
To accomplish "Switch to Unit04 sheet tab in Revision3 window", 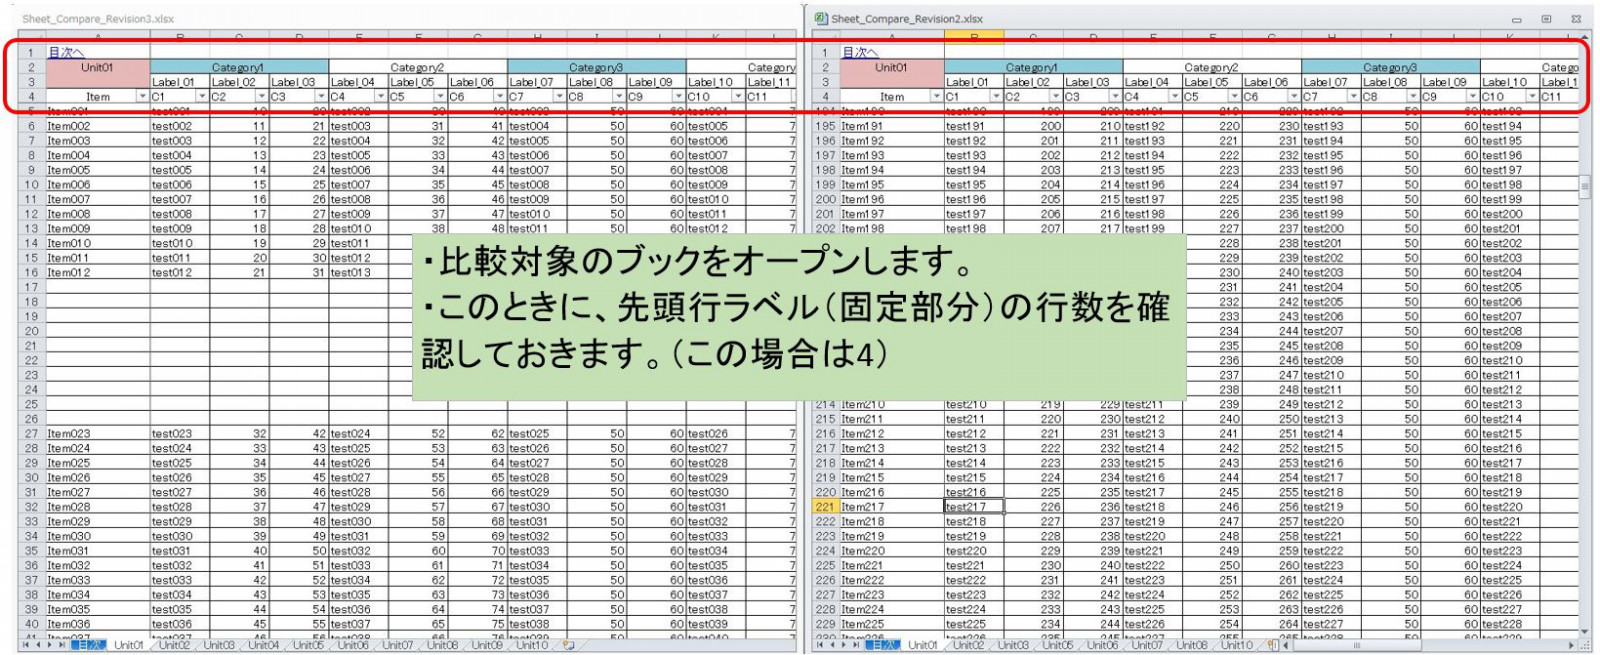I will pos(264,646).
